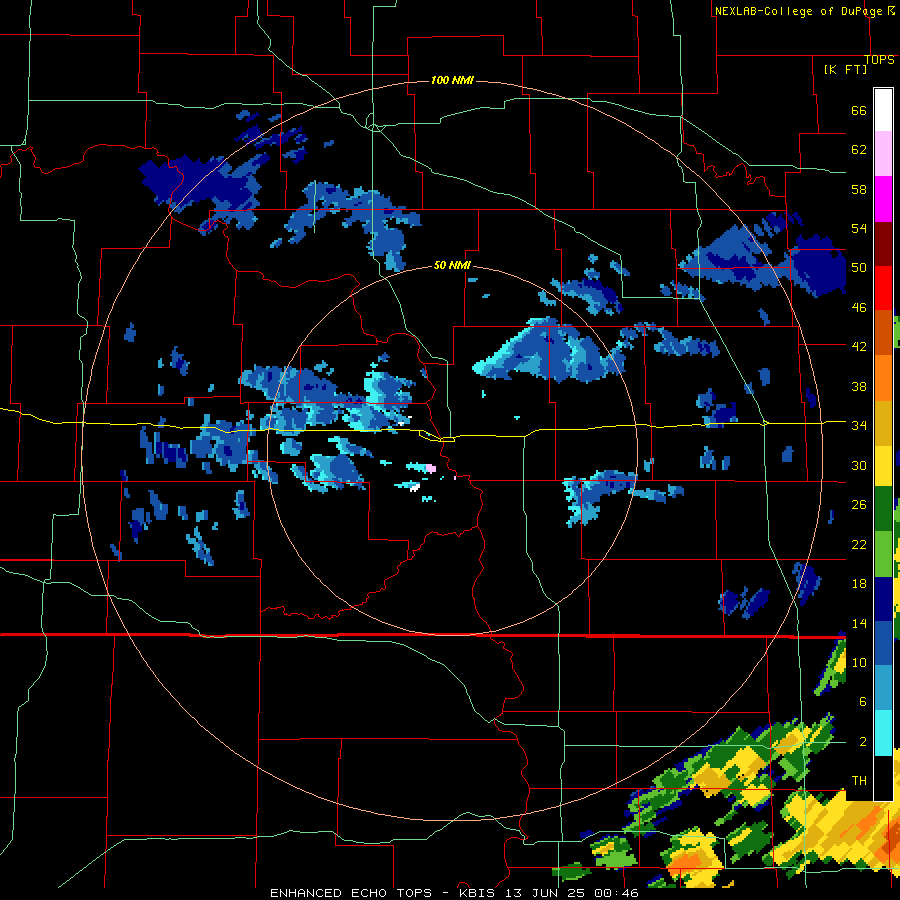
Task: Click the 50 NMI range ring label
Action: (x=452, y=265)
